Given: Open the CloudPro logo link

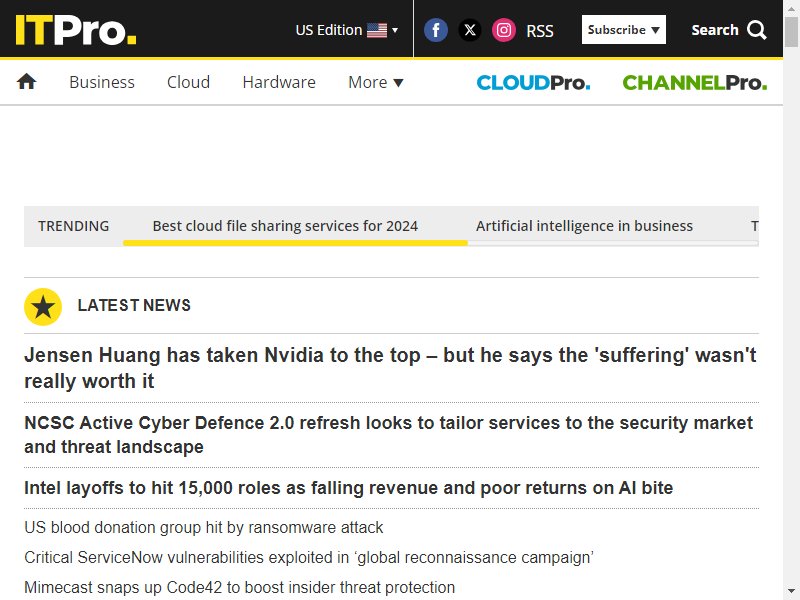Looking at the screenshot, I should [x=533, y=82].
